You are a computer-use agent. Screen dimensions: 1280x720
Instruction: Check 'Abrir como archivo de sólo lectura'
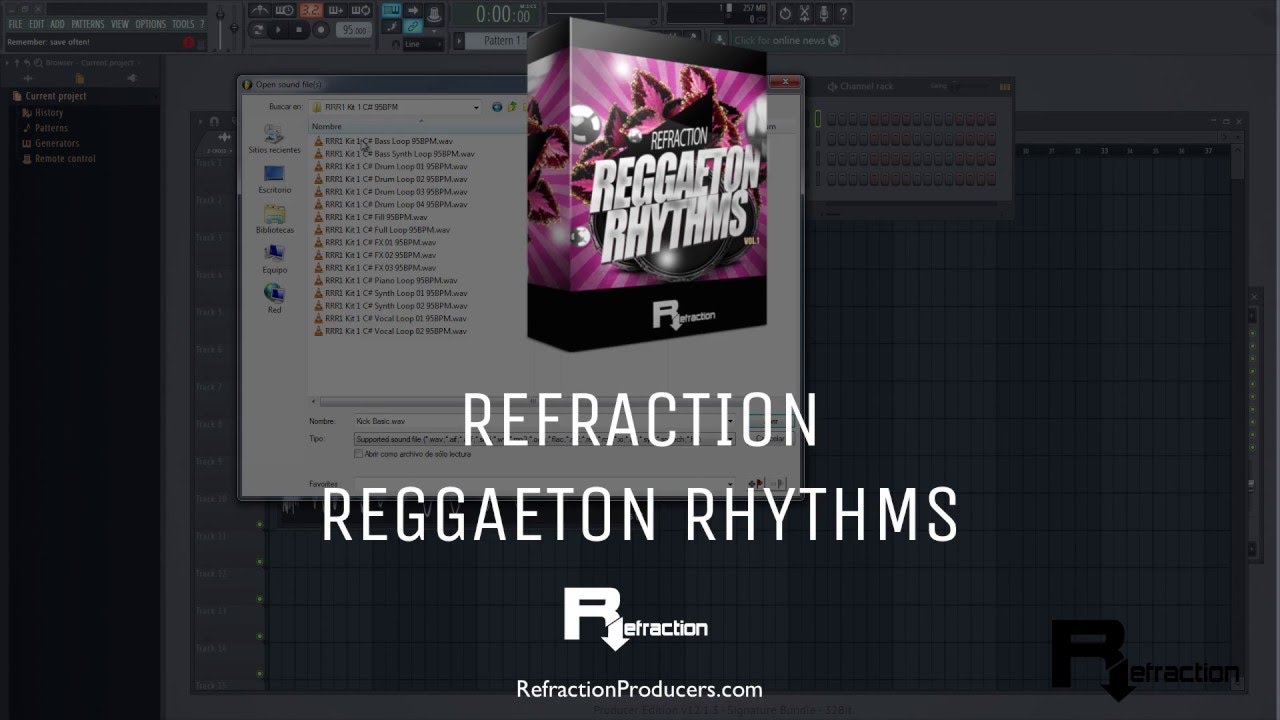click(x=359, y=454)
